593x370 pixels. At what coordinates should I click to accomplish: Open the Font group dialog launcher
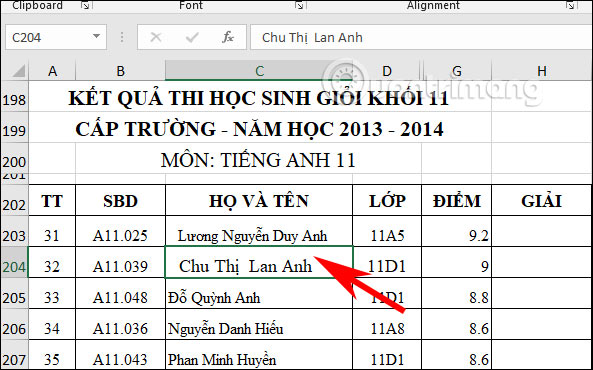(299, 5)
